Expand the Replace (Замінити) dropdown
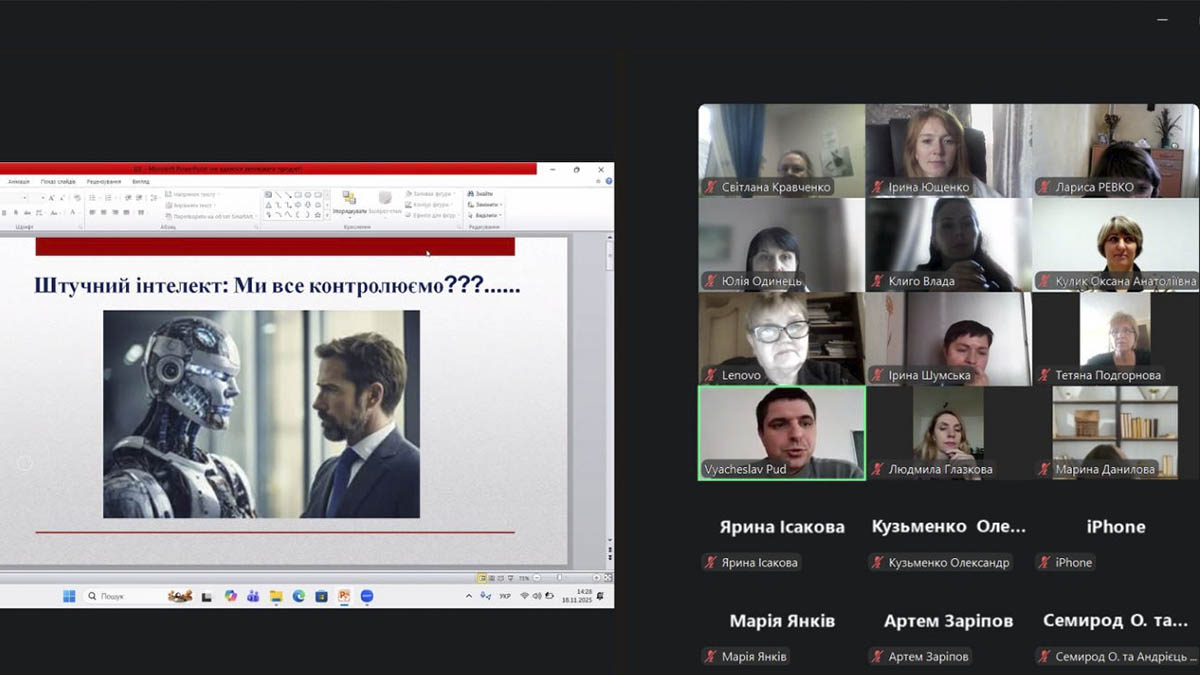 tap(500, 205)
